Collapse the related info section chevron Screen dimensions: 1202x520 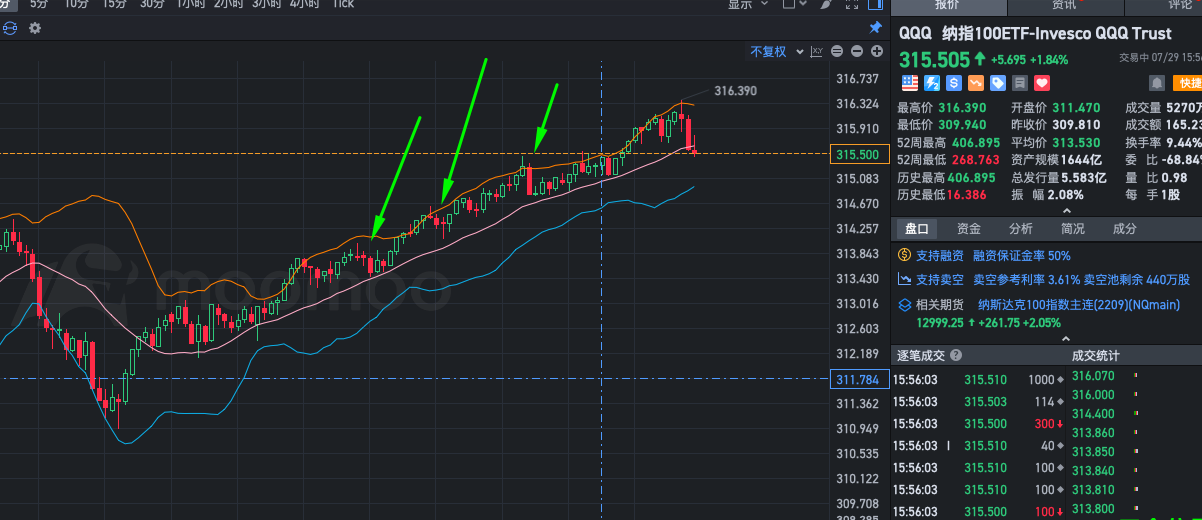tap(1066, 339)
